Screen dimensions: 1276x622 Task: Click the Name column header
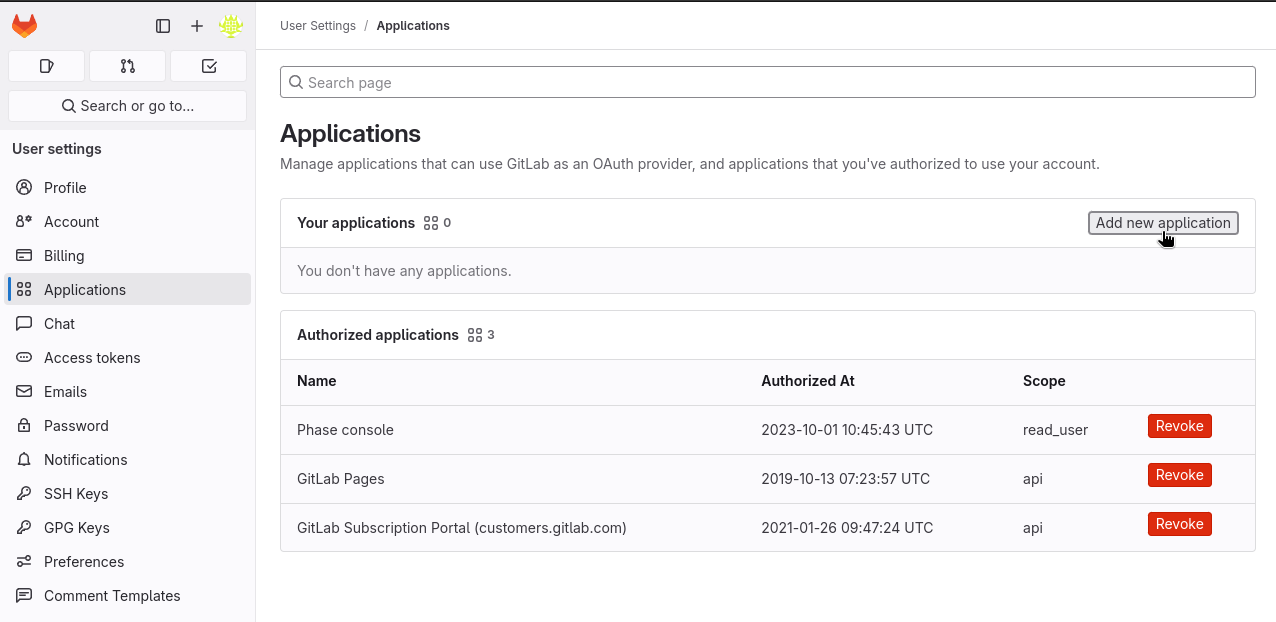(x=317, y=381)
